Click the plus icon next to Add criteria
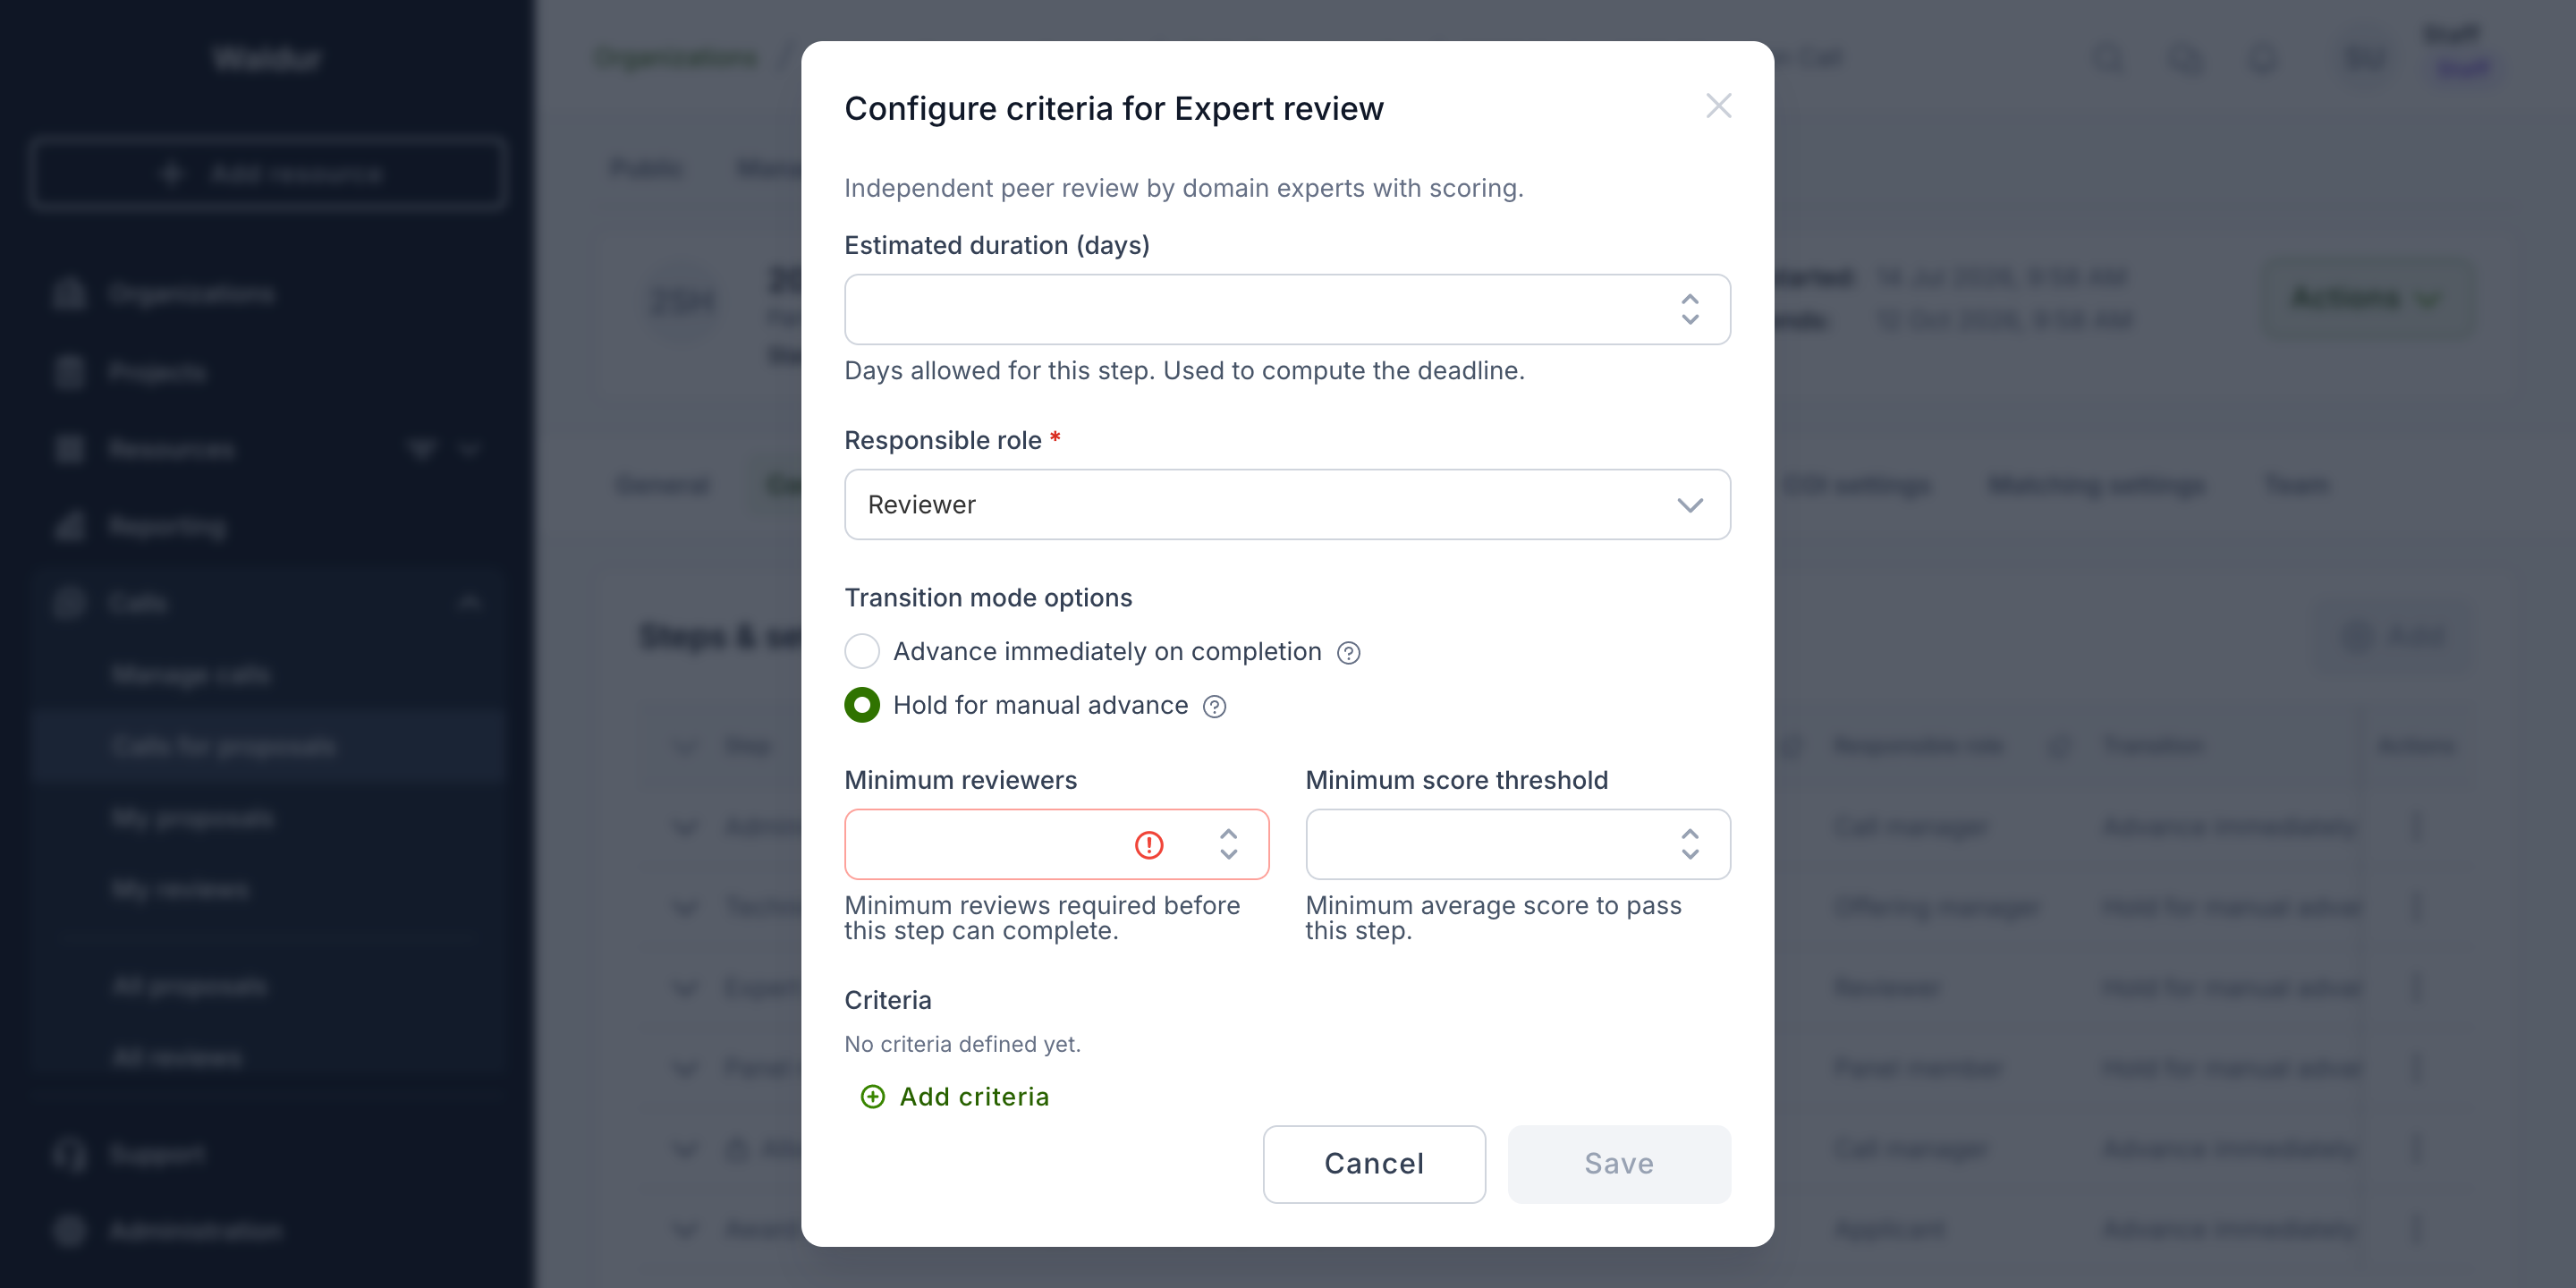 click(x=872, y=1097)
